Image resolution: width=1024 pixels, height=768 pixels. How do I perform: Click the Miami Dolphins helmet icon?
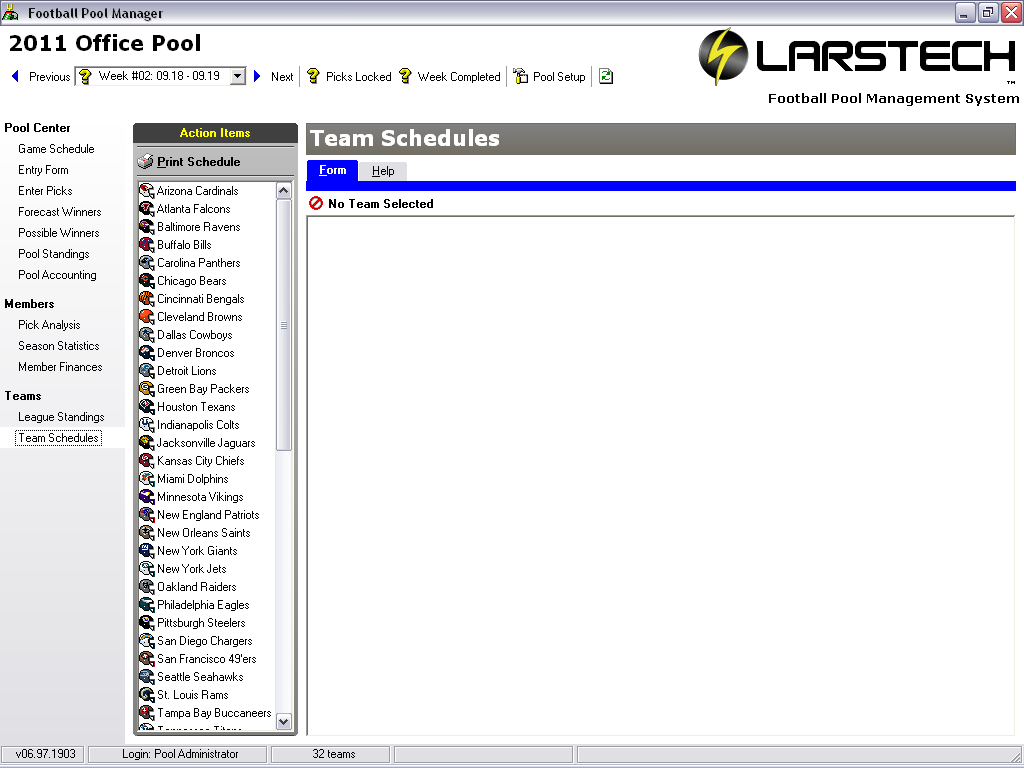point(147,479)
